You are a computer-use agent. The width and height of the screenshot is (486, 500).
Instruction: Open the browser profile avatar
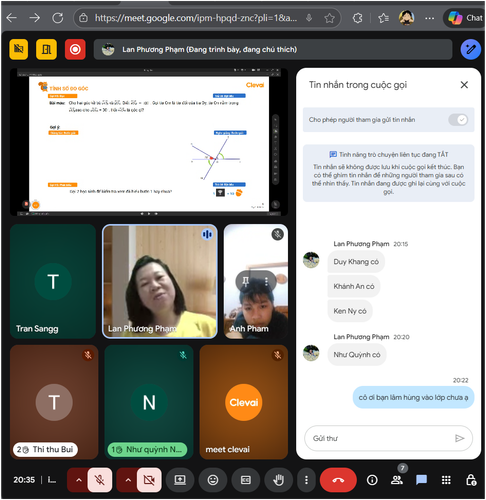tap(406, 18)
